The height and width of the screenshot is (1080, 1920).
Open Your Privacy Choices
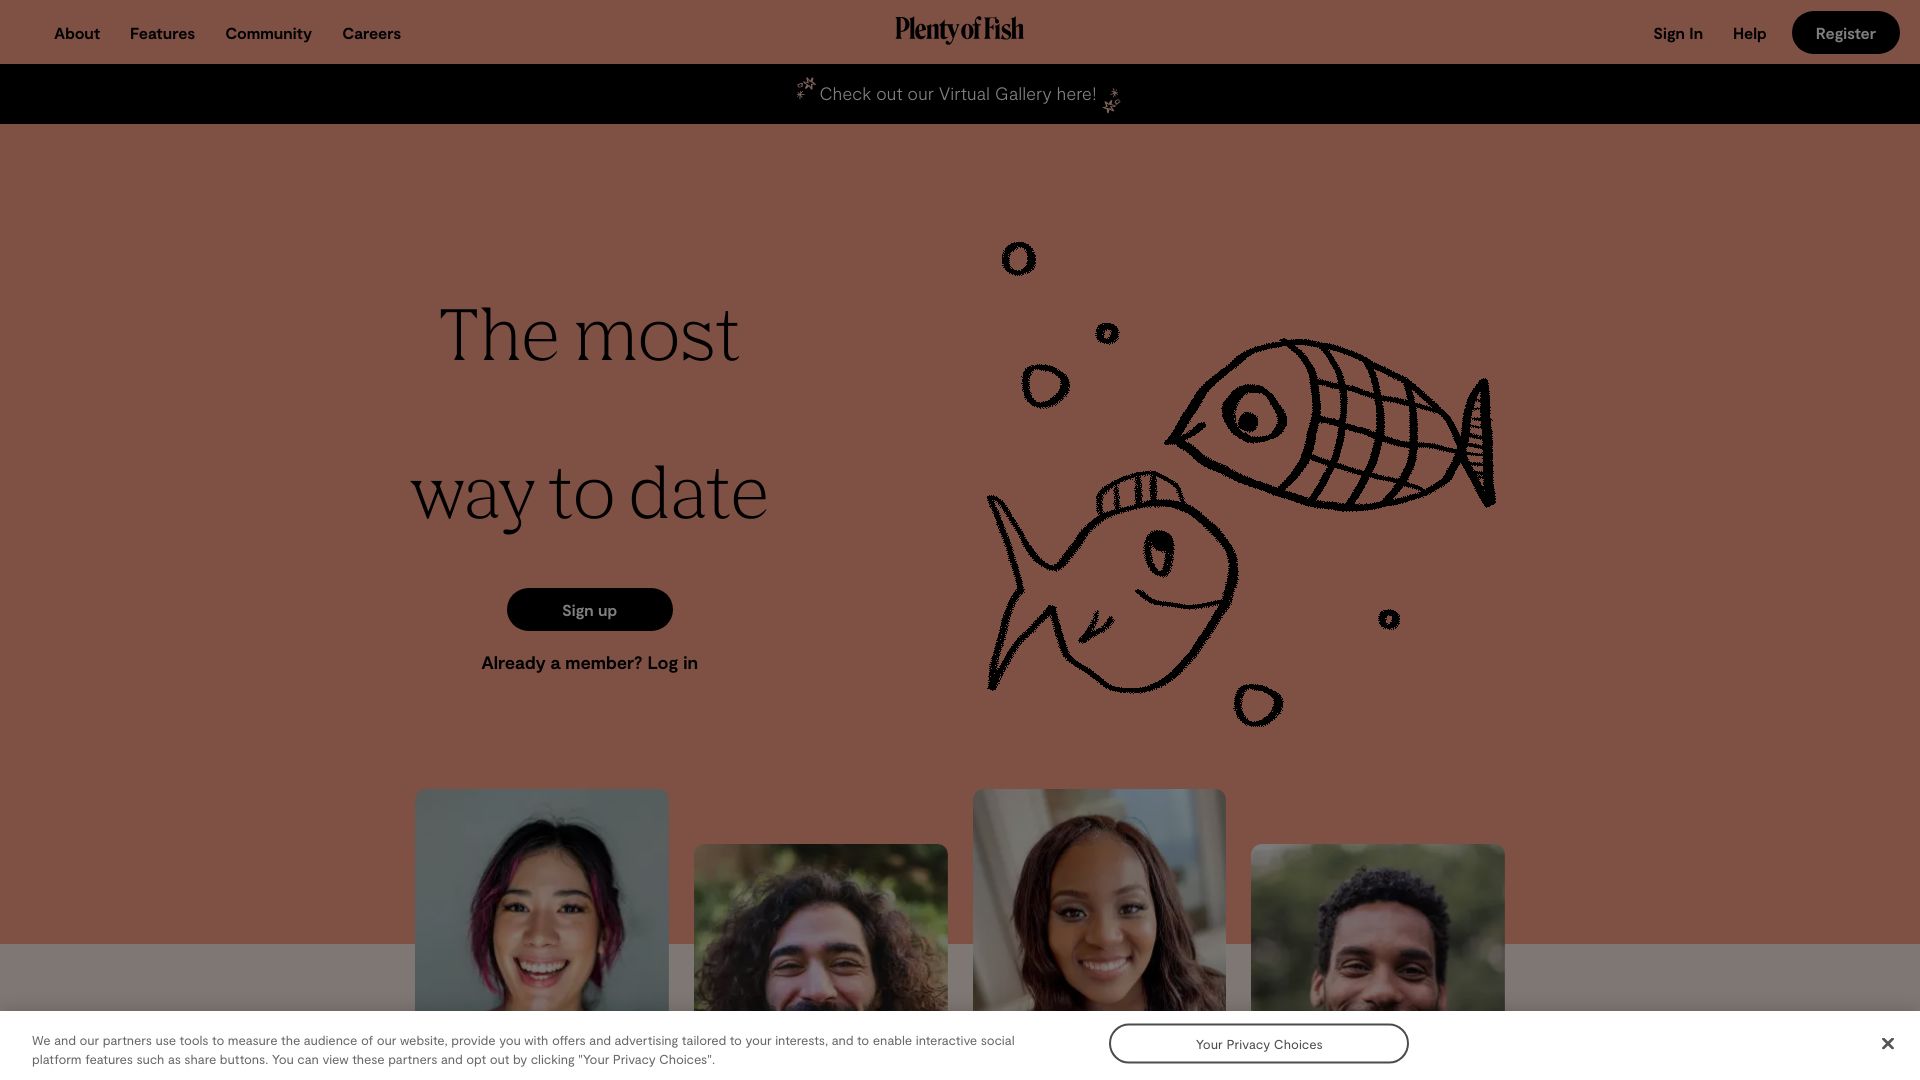pyautogui.click(x=1258, y=1044)
